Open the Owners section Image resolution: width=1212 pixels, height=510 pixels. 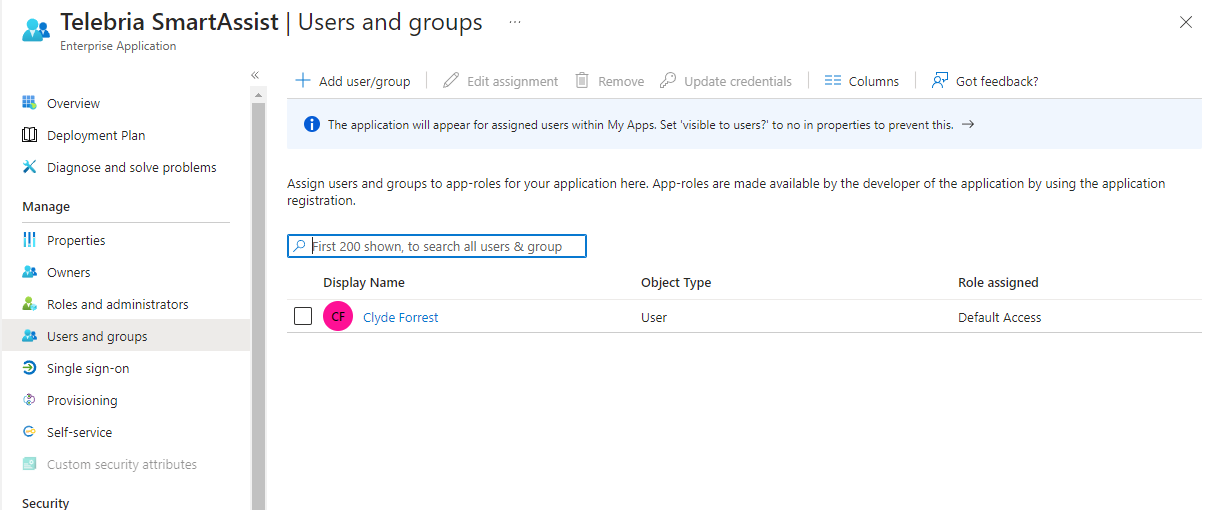(x=68, y=272)
